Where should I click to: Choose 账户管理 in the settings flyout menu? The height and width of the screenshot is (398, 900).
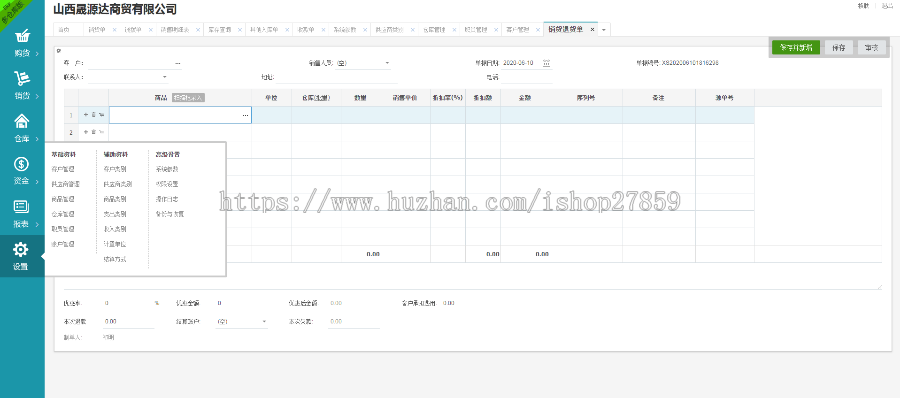pyautogui.click(x=63, y=244)
